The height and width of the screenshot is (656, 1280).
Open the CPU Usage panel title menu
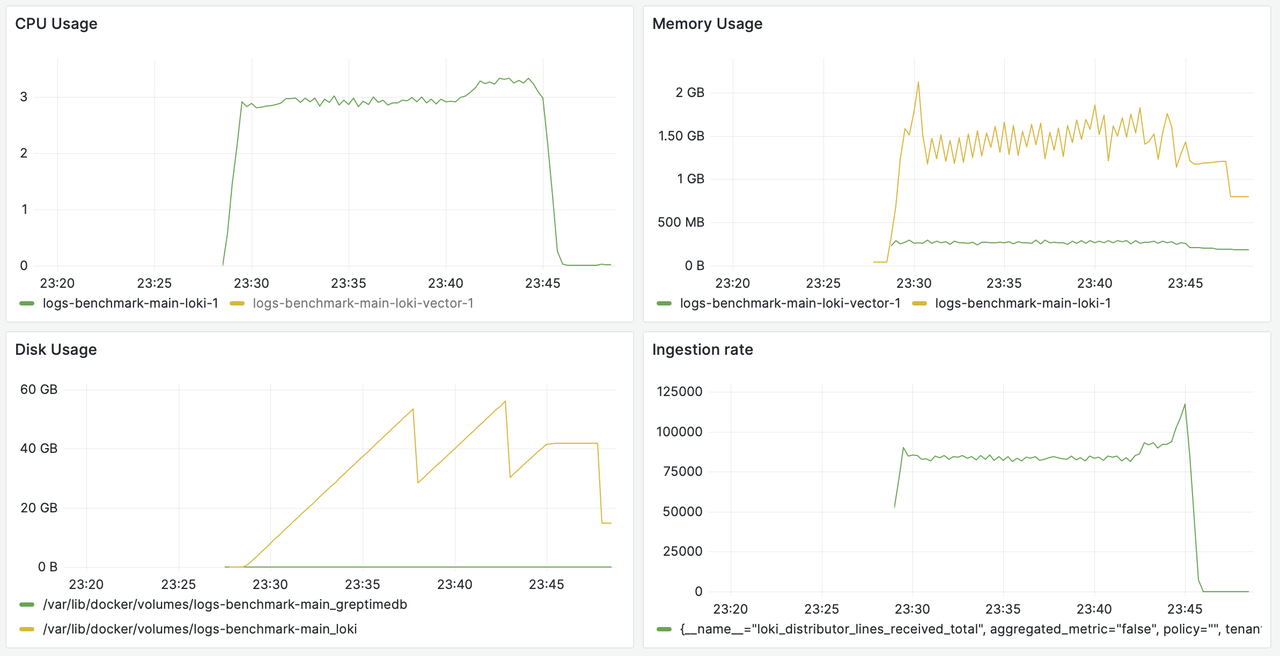coord(56,24)
